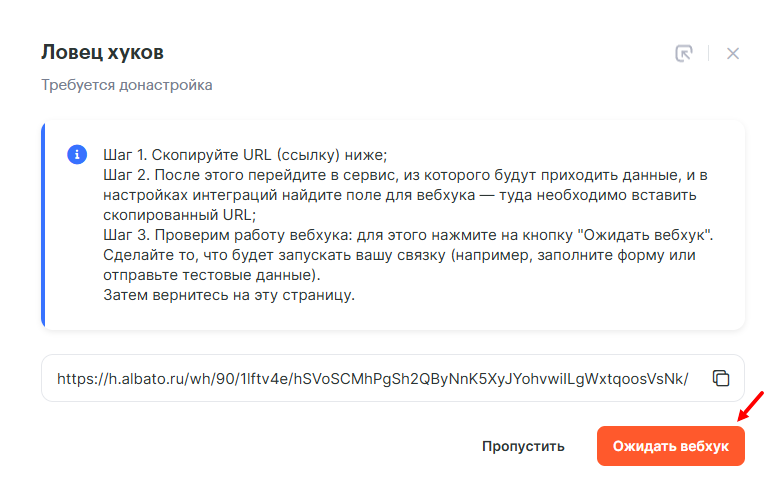Click the blue accent bar of info box

(x=43, y=225)
